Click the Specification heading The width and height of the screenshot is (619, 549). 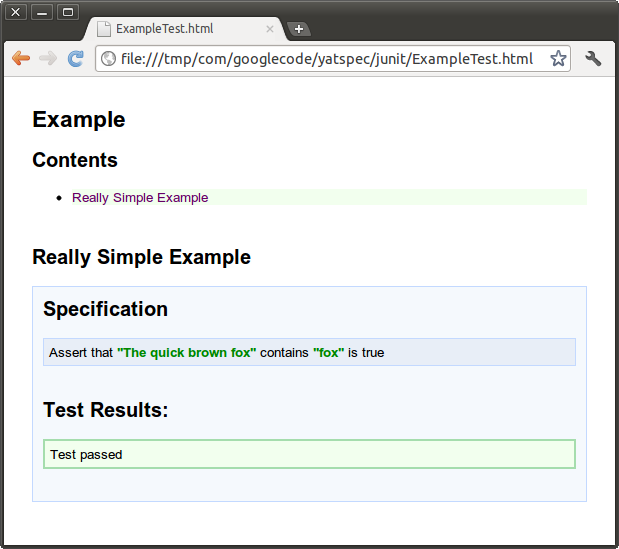[x=105, y=309]
